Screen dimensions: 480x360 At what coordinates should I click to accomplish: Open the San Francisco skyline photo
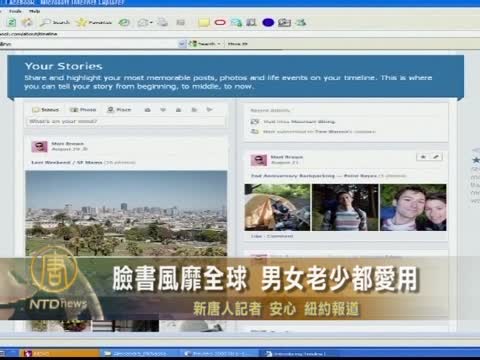click(126, 213)
